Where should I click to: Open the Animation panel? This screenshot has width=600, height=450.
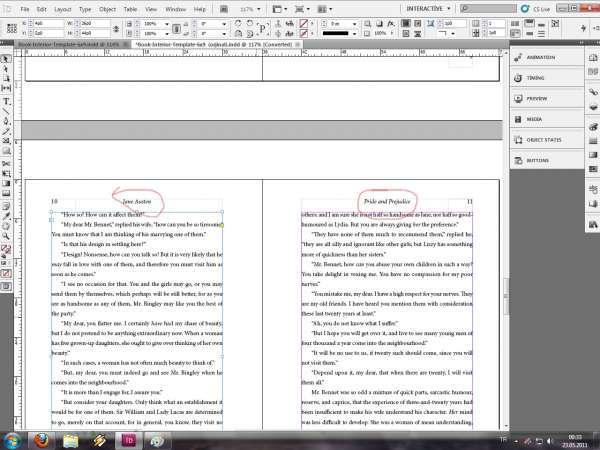tap(547, 57)
